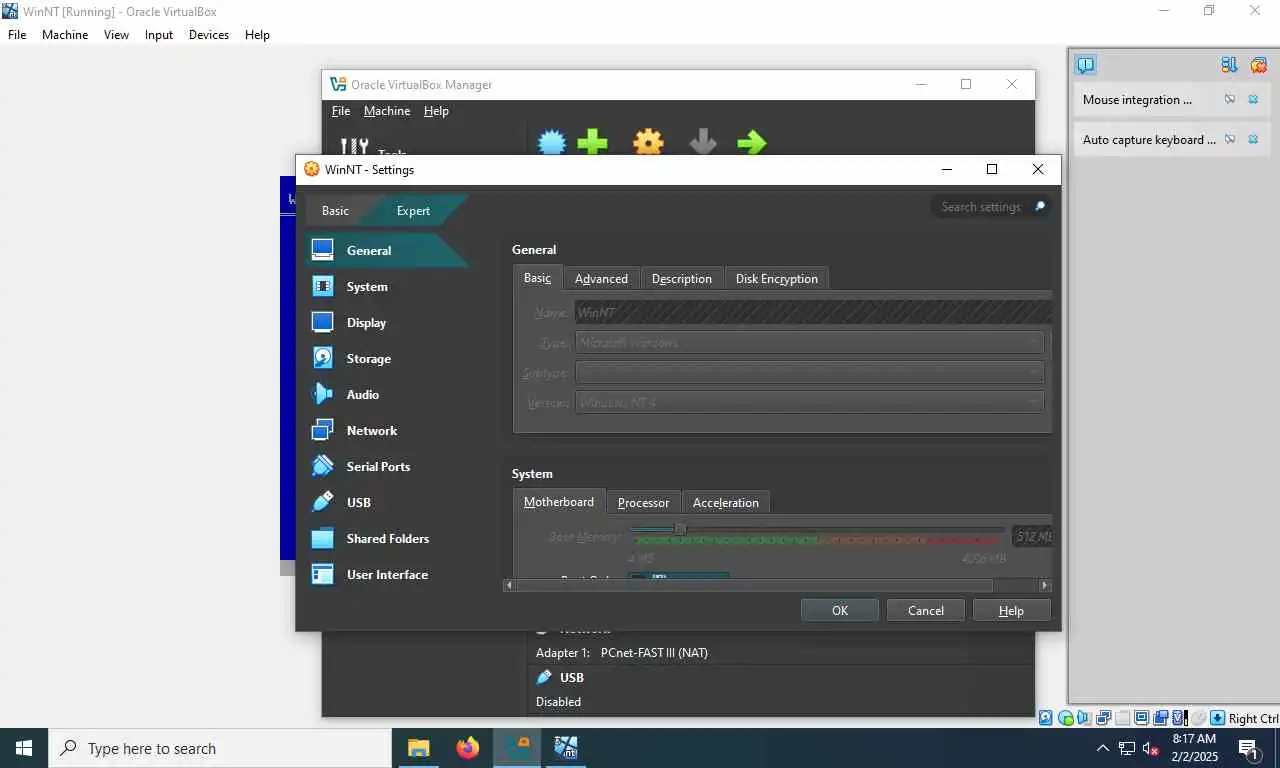Click the green arrow Show icon in Manager

tap(752, 142)
